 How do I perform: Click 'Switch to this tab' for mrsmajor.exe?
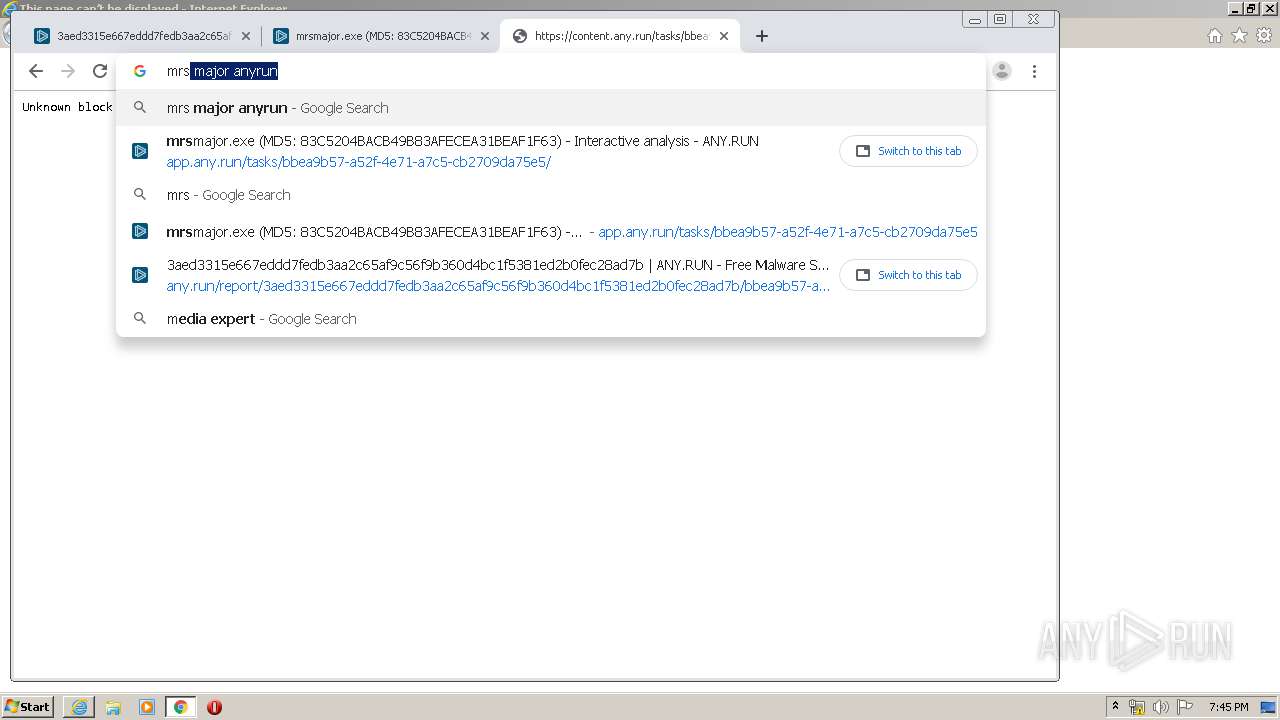[x=908, y=151]
